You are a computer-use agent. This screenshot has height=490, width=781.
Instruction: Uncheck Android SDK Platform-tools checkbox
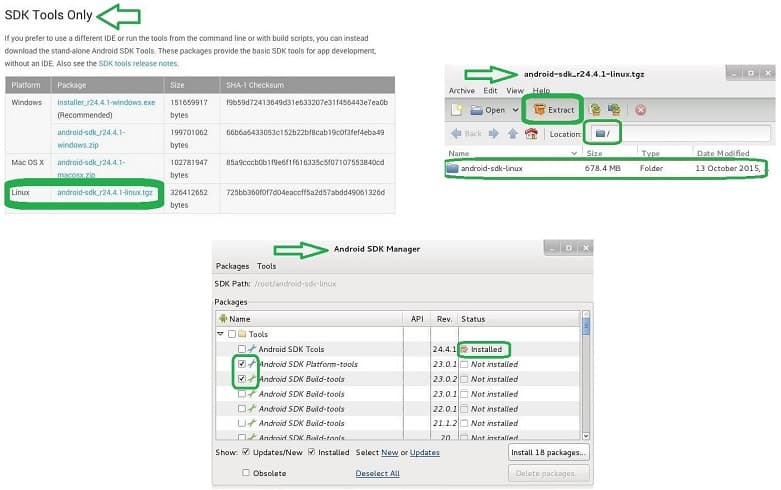point(242,364)
